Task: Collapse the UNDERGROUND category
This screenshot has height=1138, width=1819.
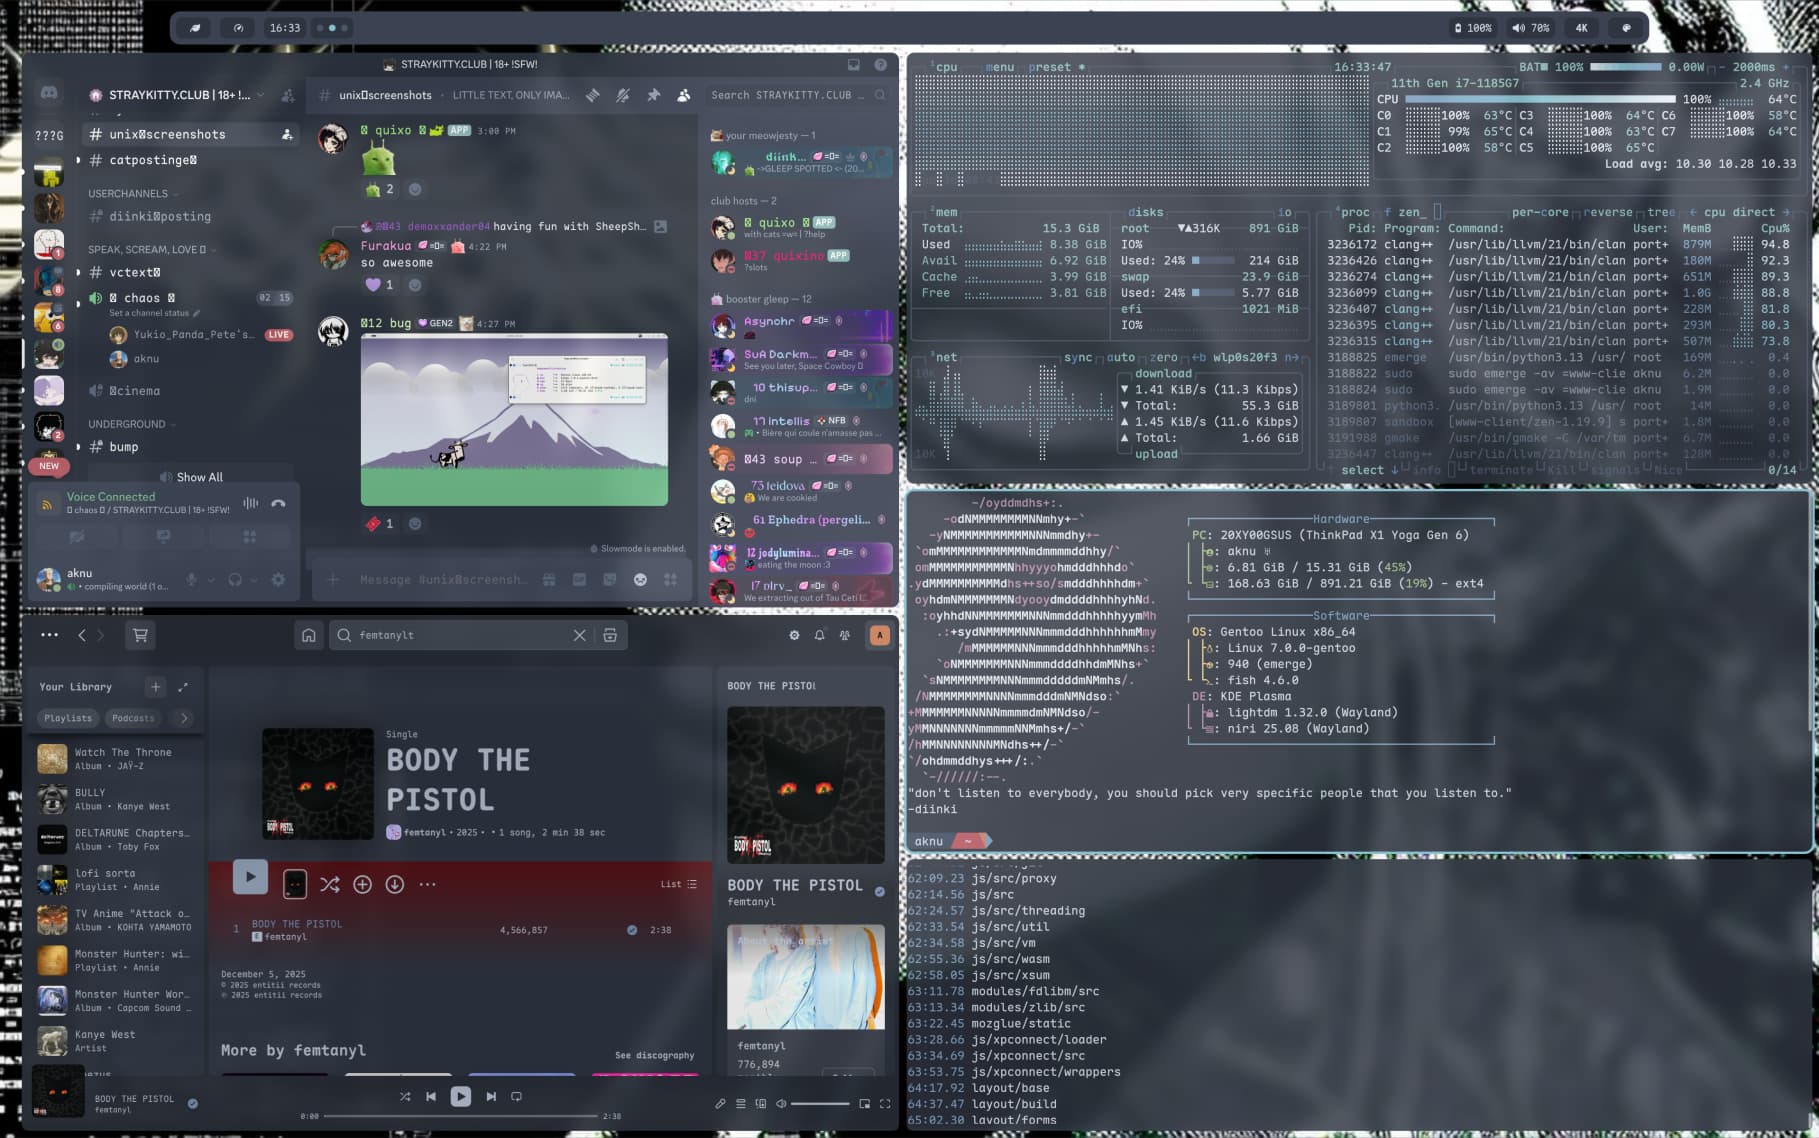Action: click(x=130, y=424)
